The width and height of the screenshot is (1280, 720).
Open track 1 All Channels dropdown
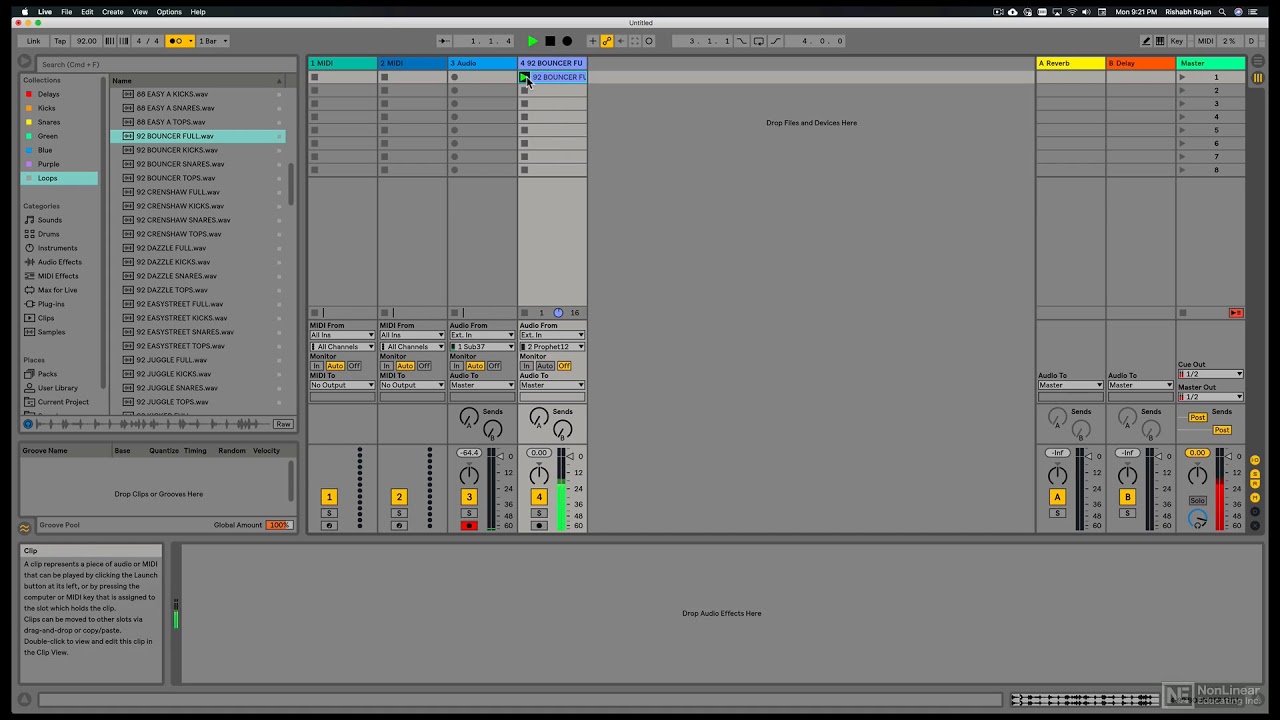342,347
